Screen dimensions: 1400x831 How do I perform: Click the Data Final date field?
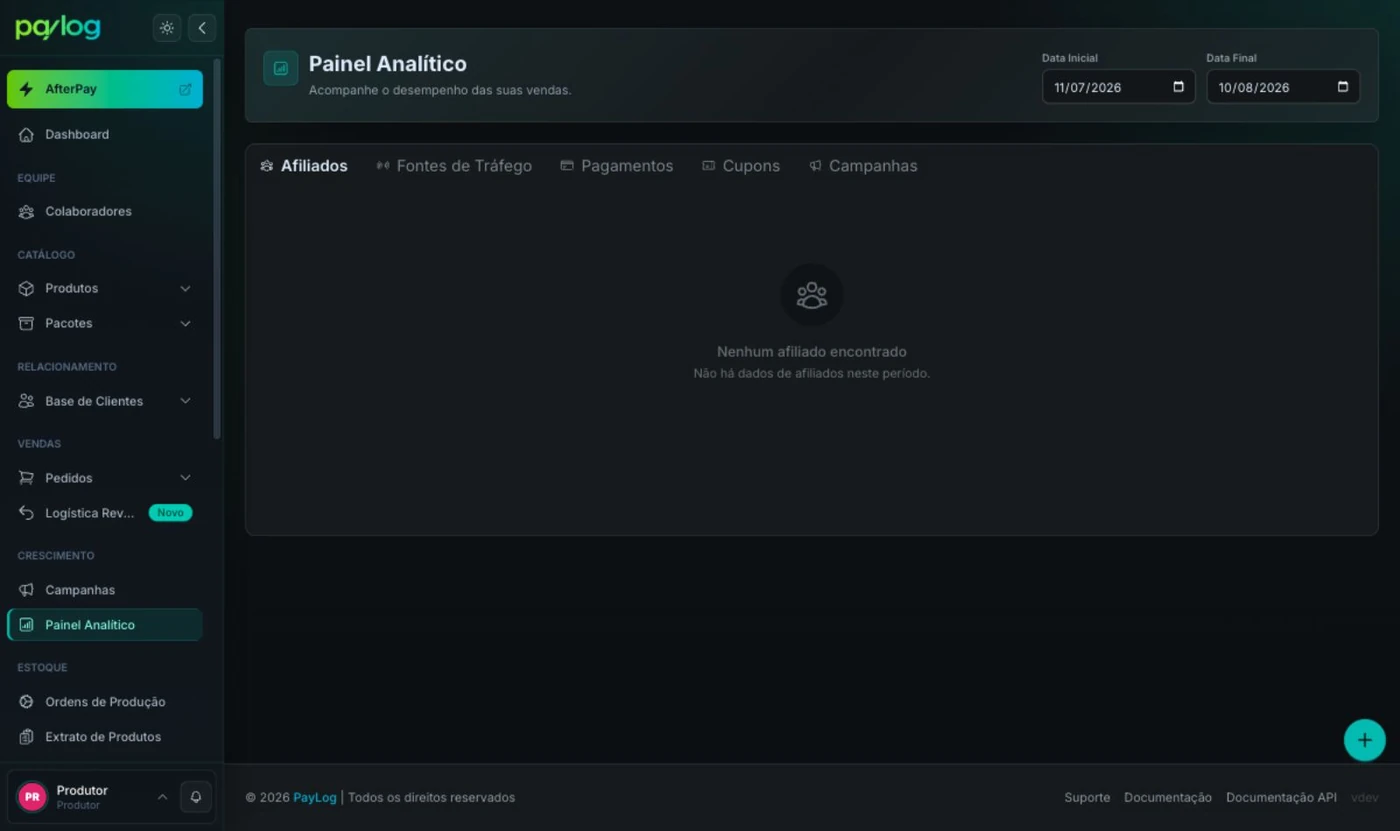[1283, 87]
